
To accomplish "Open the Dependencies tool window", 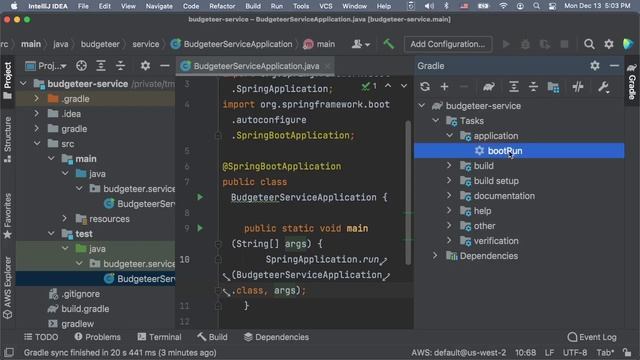I will (x=276, y=337).
